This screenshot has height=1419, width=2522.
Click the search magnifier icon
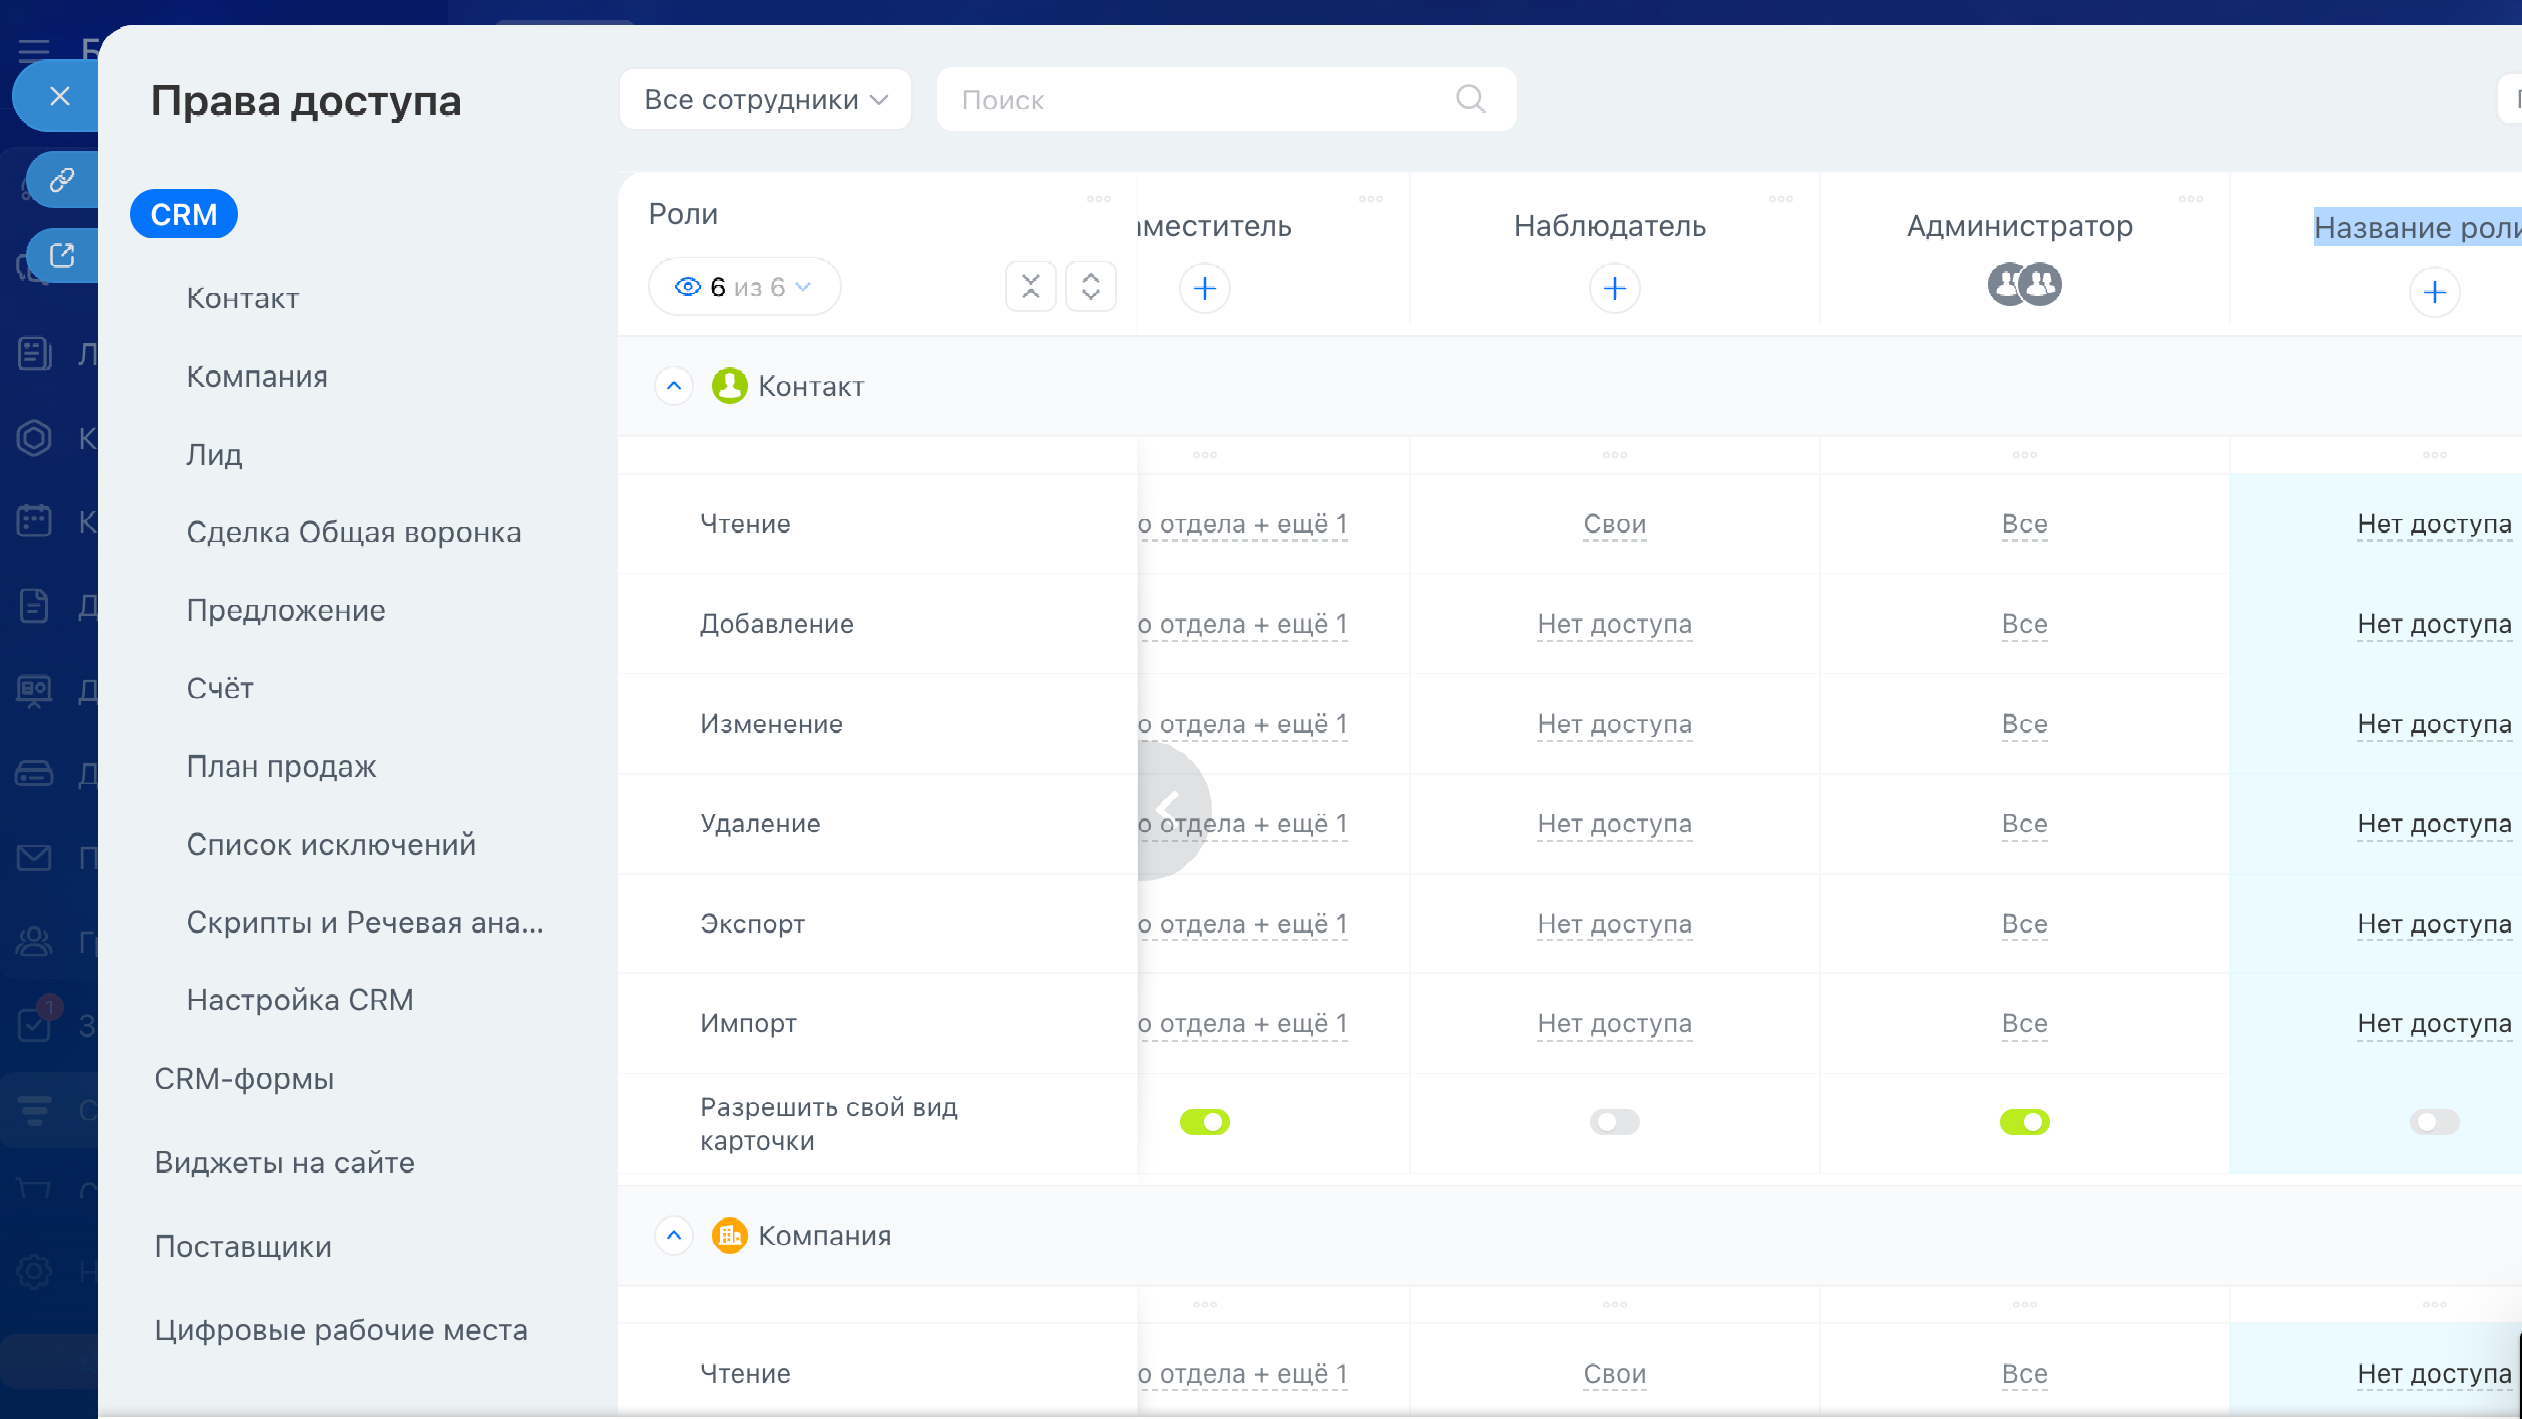1470,99
